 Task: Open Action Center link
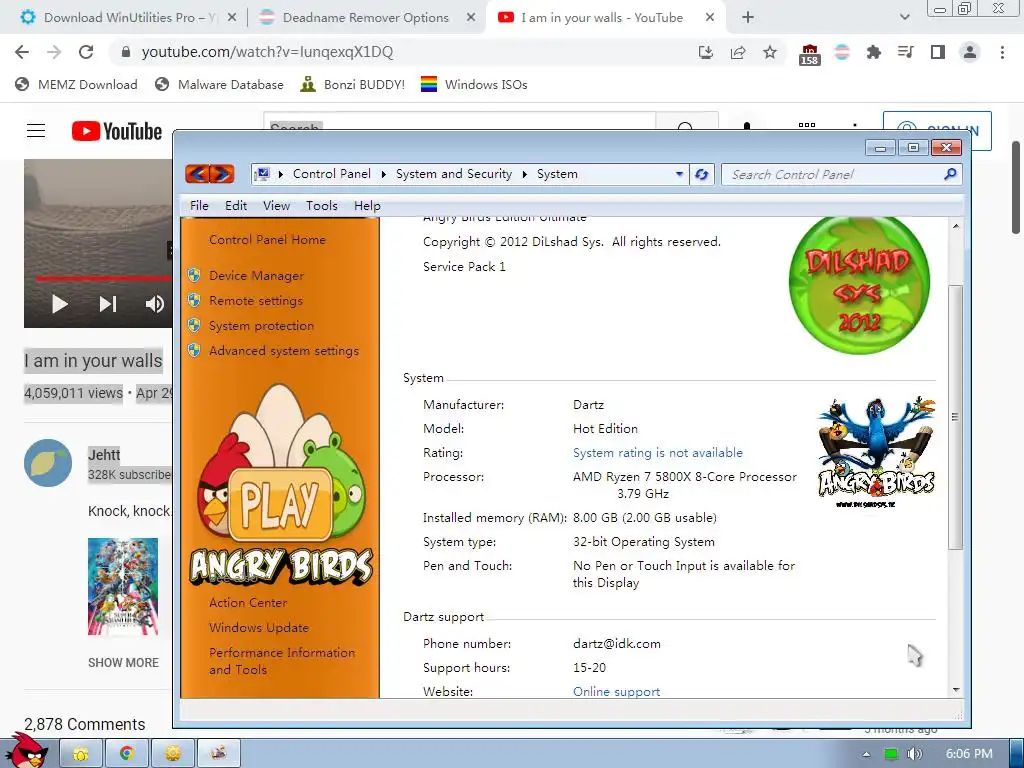(248, 603)
